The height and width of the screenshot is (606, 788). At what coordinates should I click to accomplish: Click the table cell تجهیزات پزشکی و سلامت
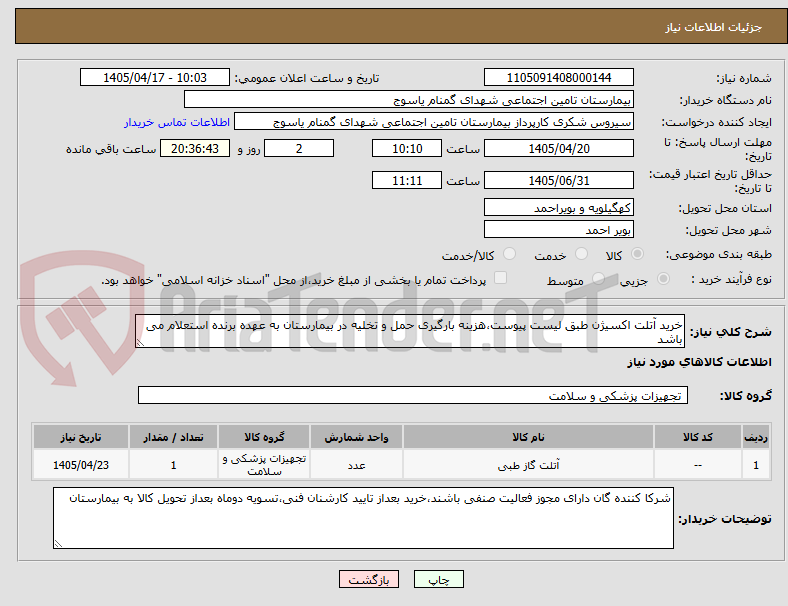coord(264,465)
